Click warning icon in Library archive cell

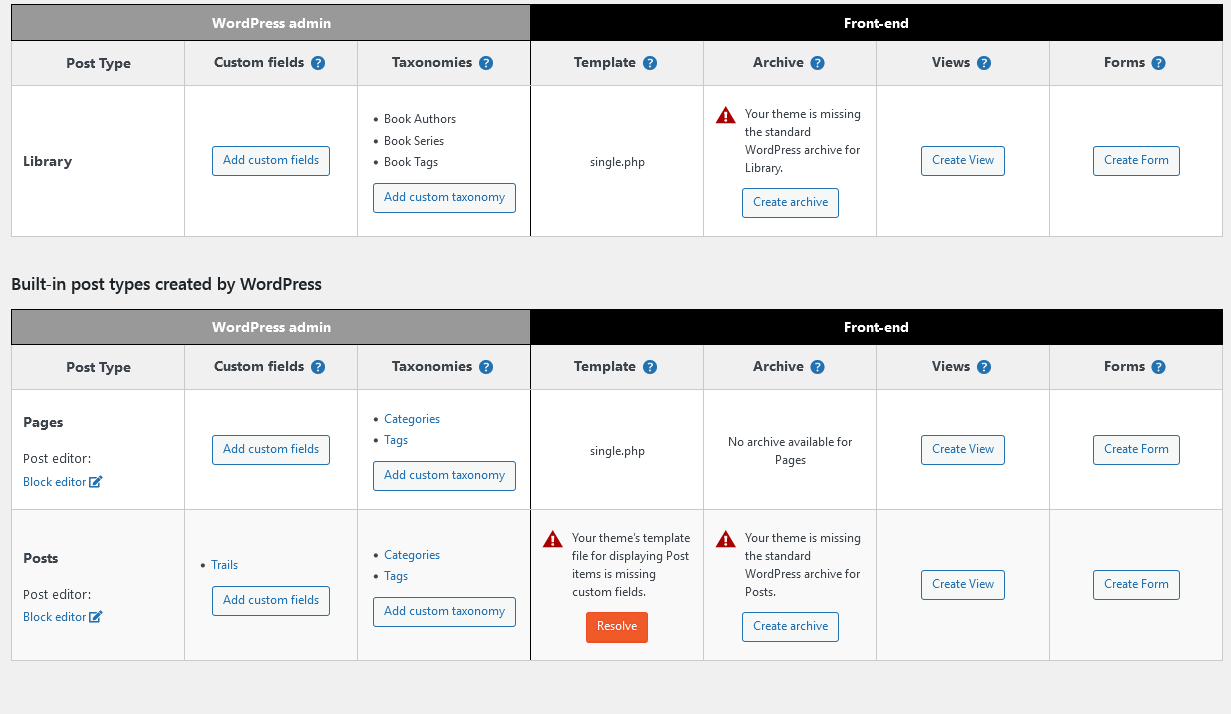[x=726, y=115]
